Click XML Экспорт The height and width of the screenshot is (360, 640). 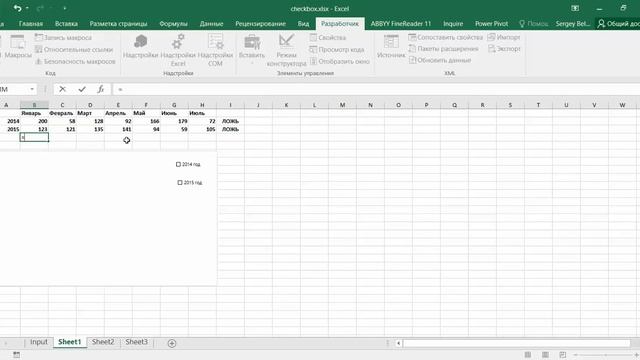(504, 49)
